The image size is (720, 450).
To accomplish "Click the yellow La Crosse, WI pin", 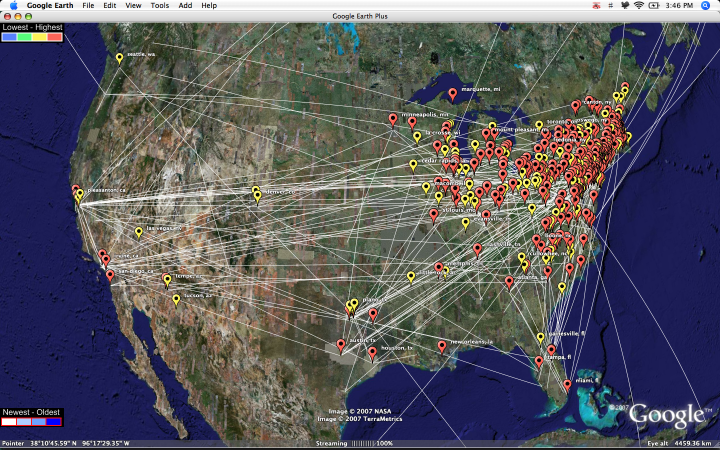I will [417, 137].
